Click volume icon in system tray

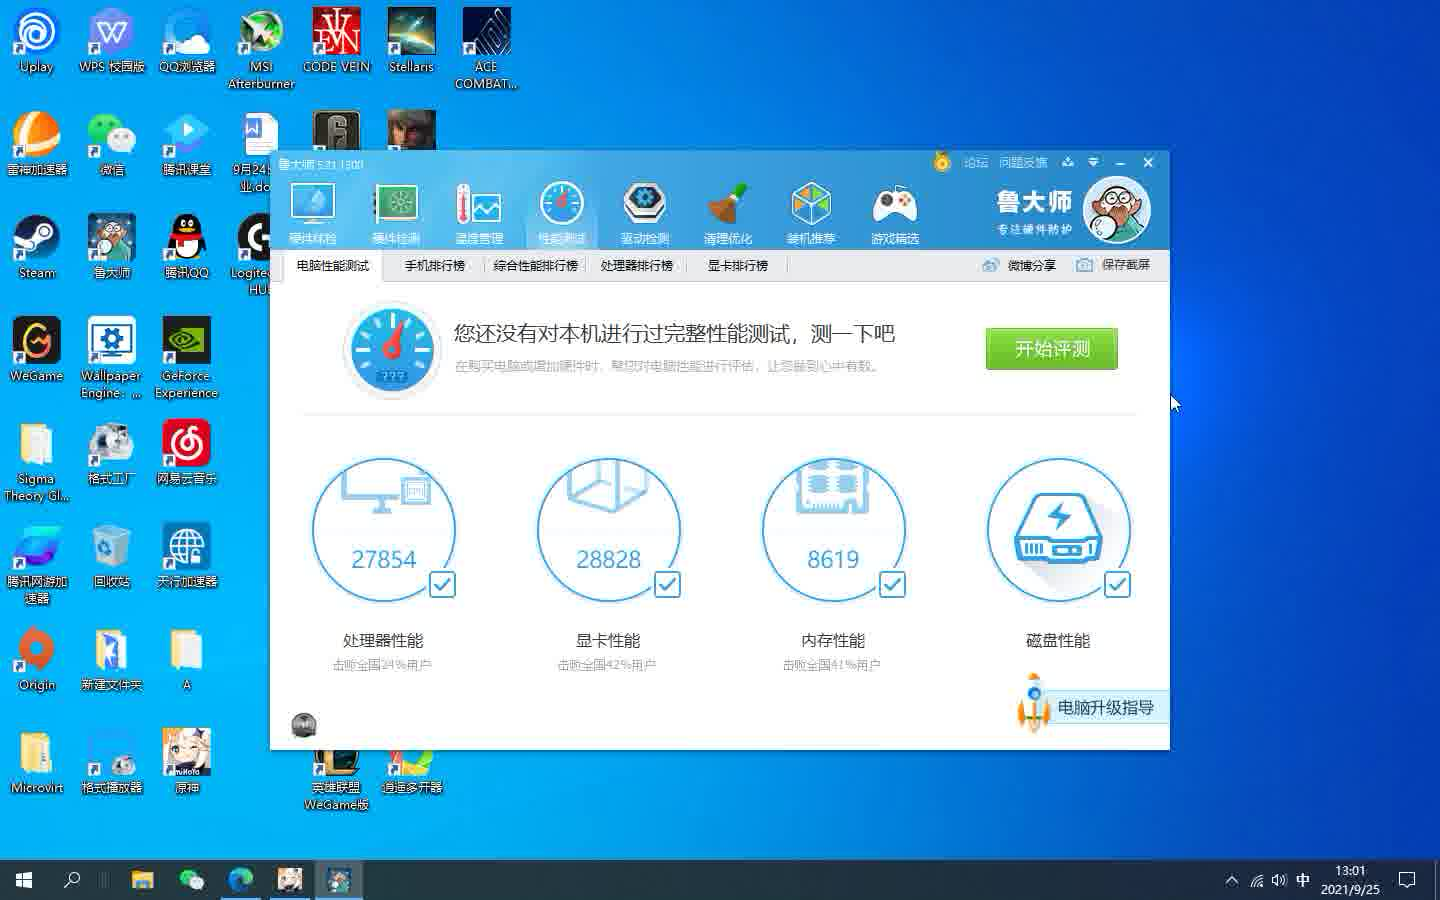1279,880
